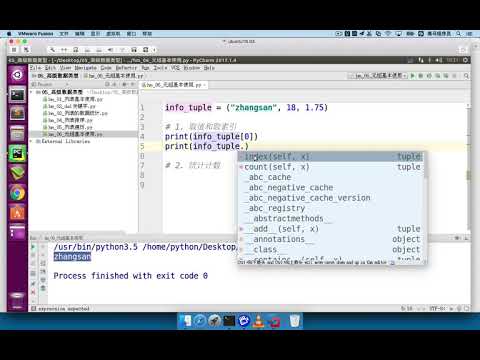Expand External Libraries node
The image size is (480, 360).
click(31, 141)
